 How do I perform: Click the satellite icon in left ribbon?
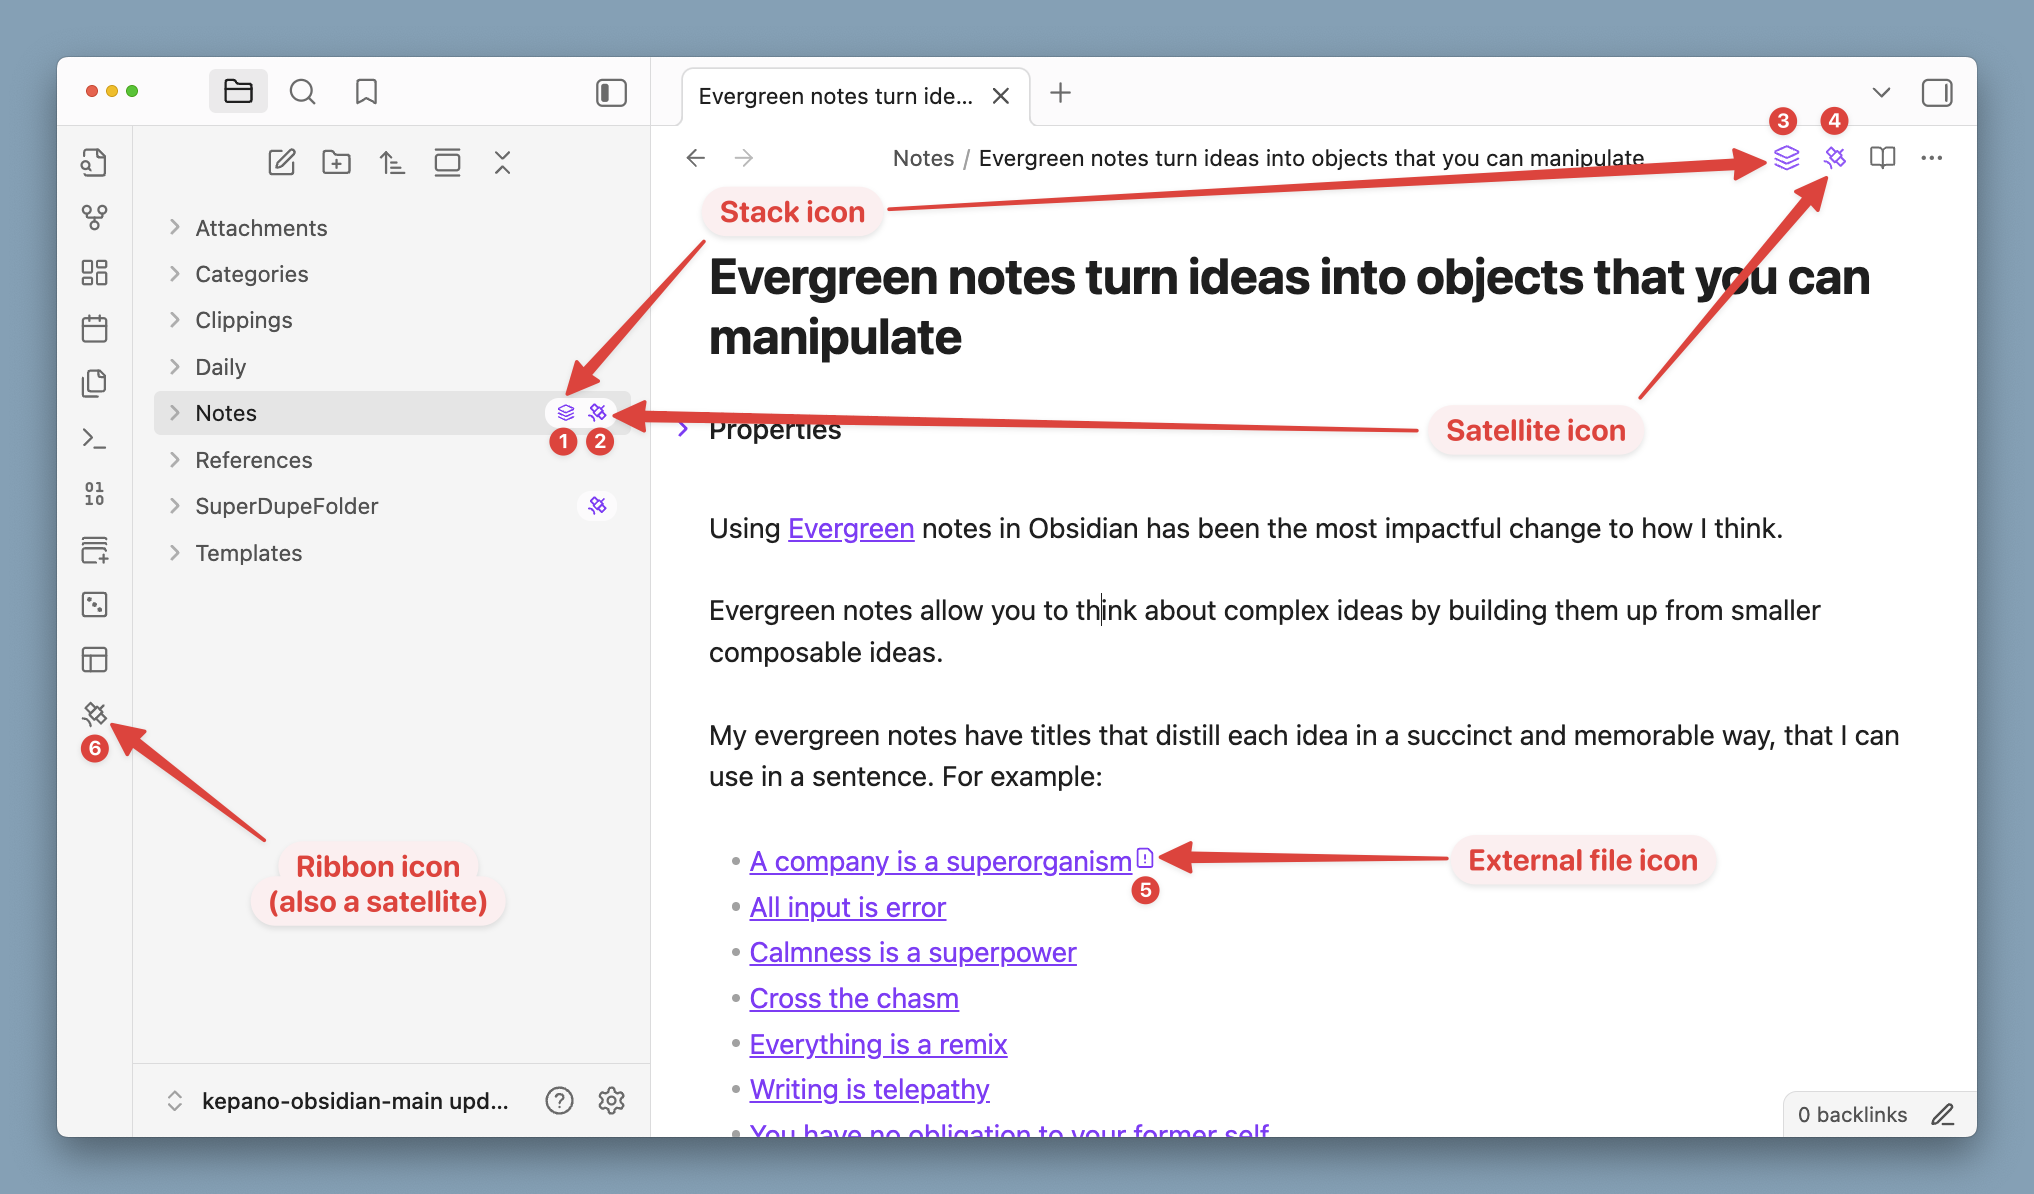click(95, 713)
